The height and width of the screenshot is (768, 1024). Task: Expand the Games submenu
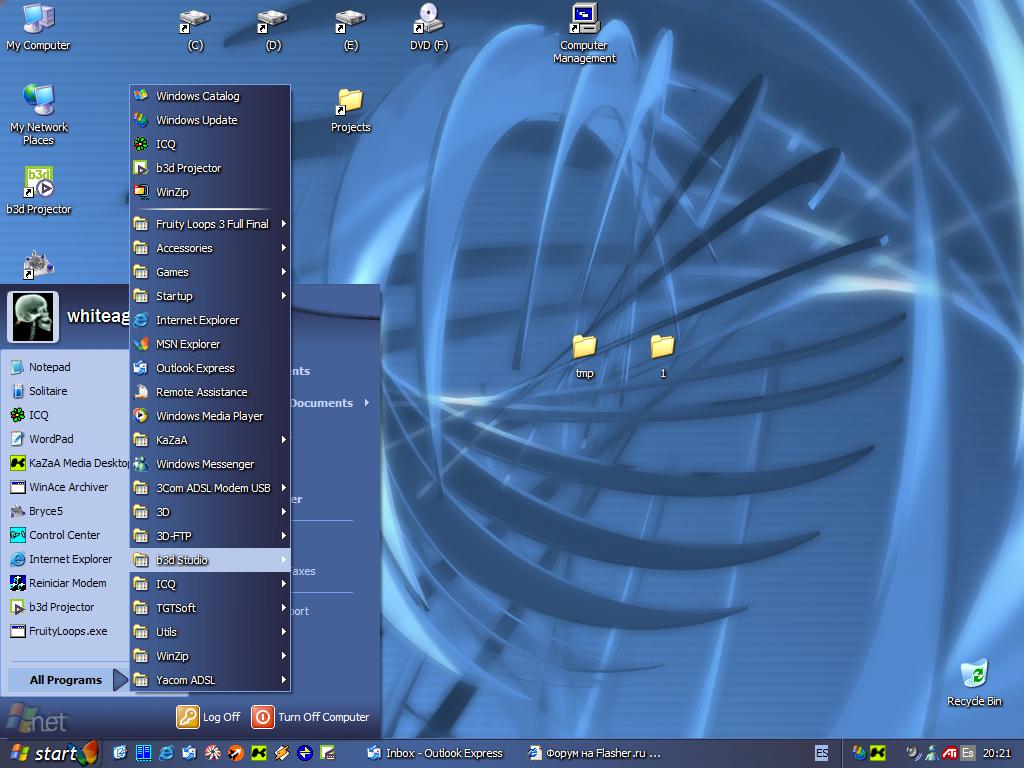[x=210, y=272]
